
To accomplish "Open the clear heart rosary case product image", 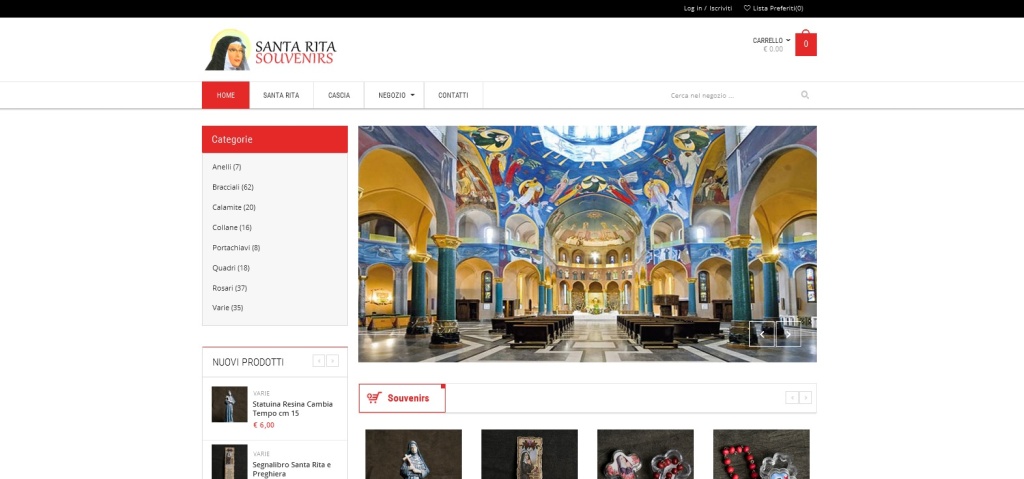I will (645, 454).
